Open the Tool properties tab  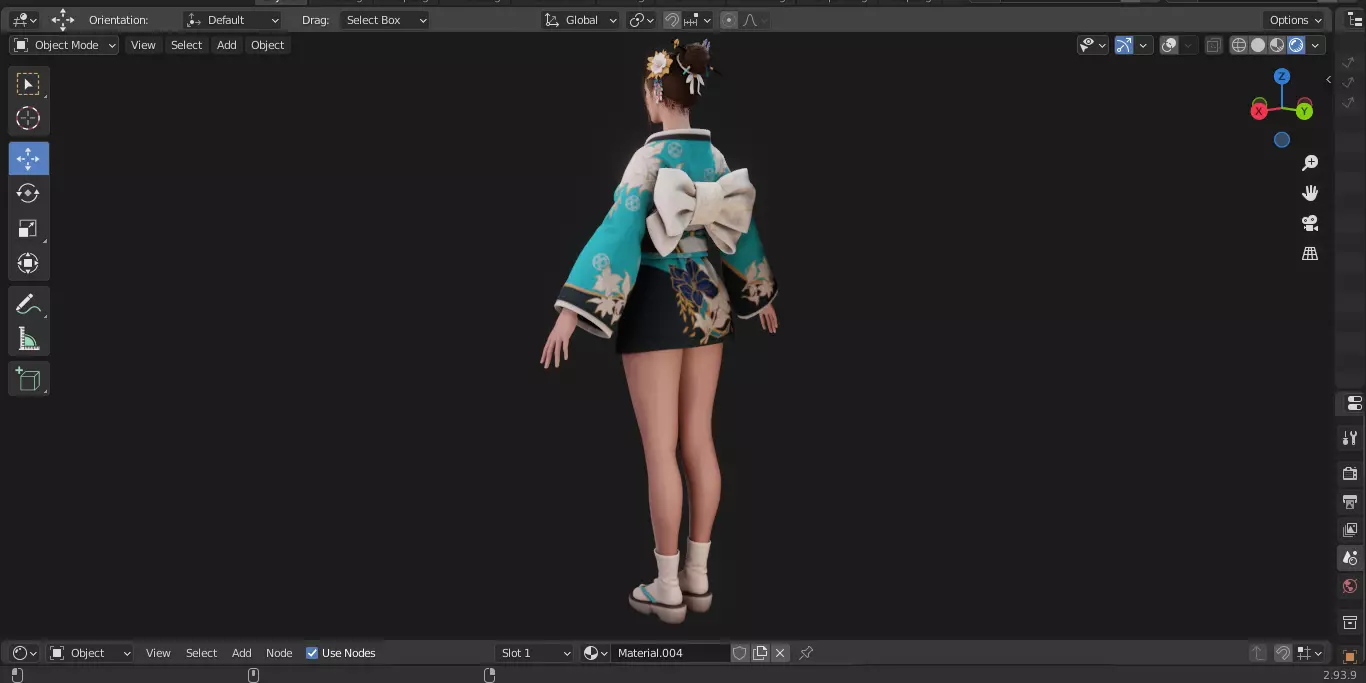coord(1350,438)
